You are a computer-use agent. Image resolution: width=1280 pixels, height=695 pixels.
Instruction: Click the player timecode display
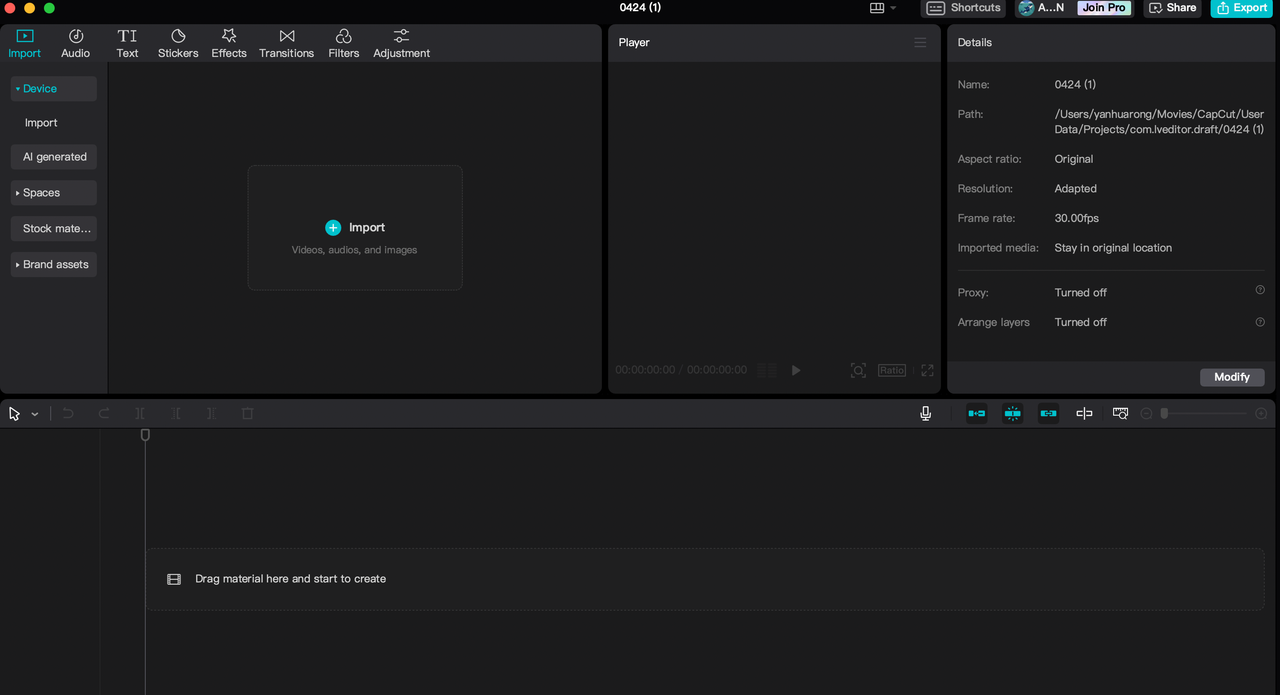(681, 370)
